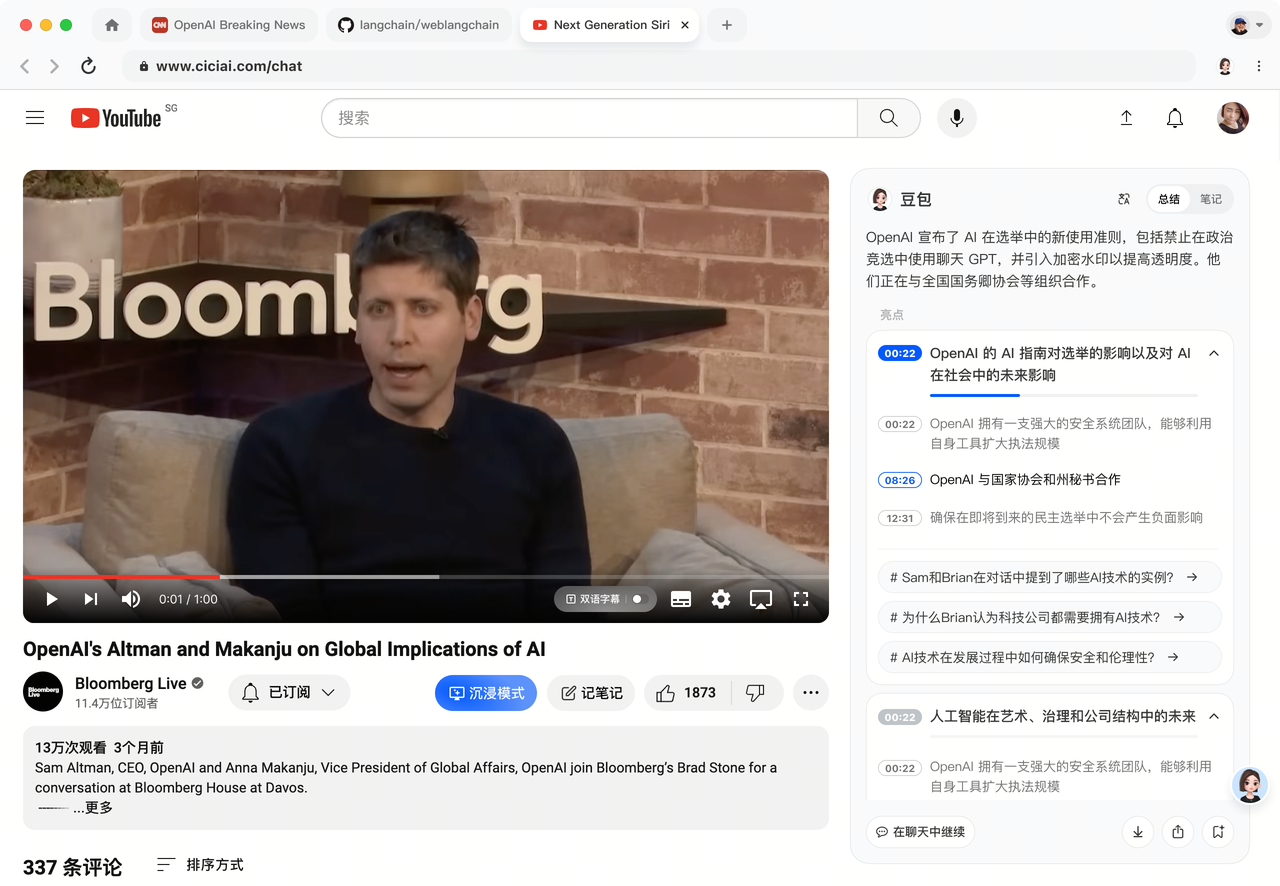Image resolution: width=1280 pixels, height=886 pixels.
Task: Open the 排序方式 comment sort menu
Action: click(x=200, y=865)
